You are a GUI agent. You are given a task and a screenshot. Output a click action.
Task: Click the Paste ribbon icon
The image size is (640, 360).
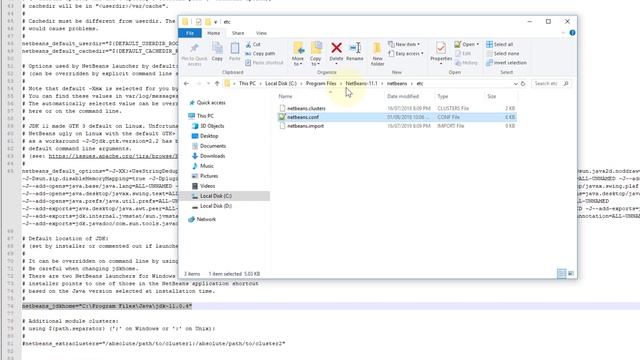[x=235, y=52]
